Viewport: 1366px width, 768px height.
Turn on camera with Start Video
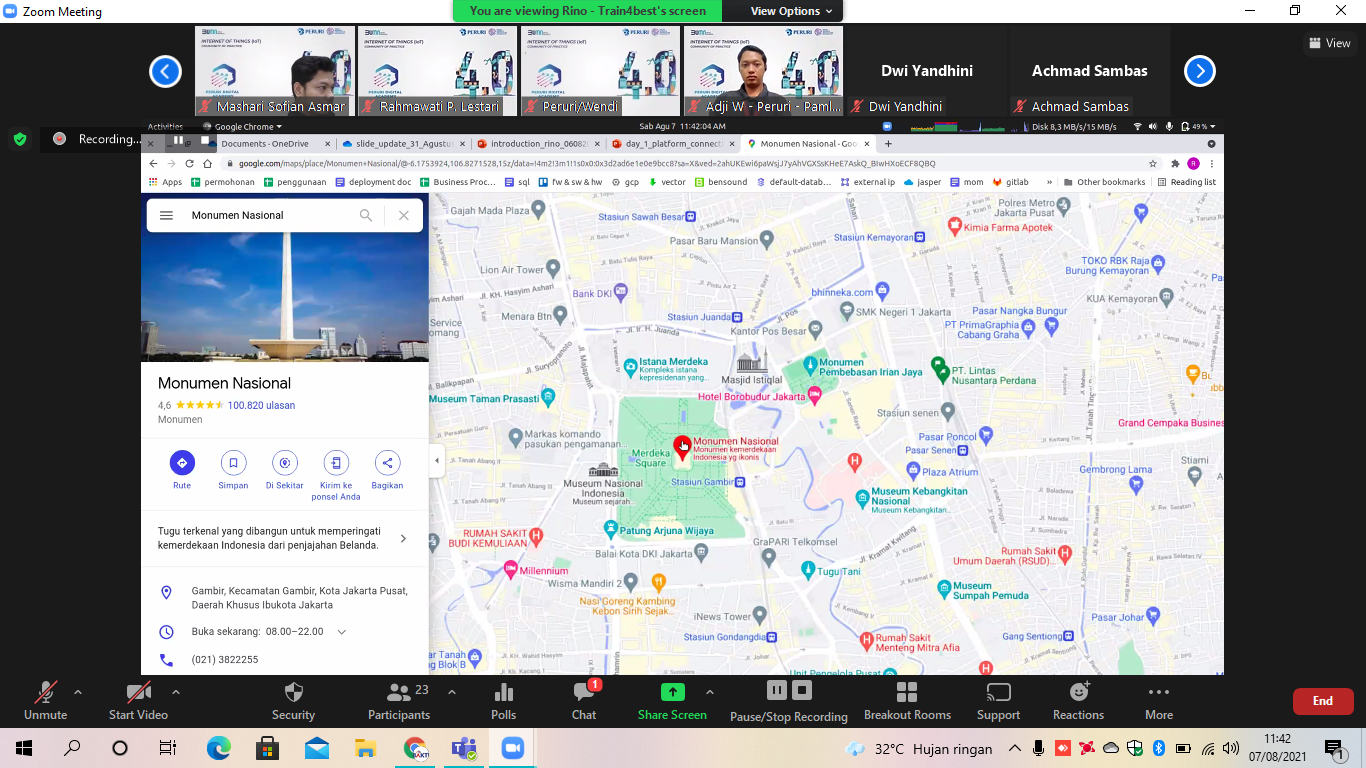pos(138,692)
